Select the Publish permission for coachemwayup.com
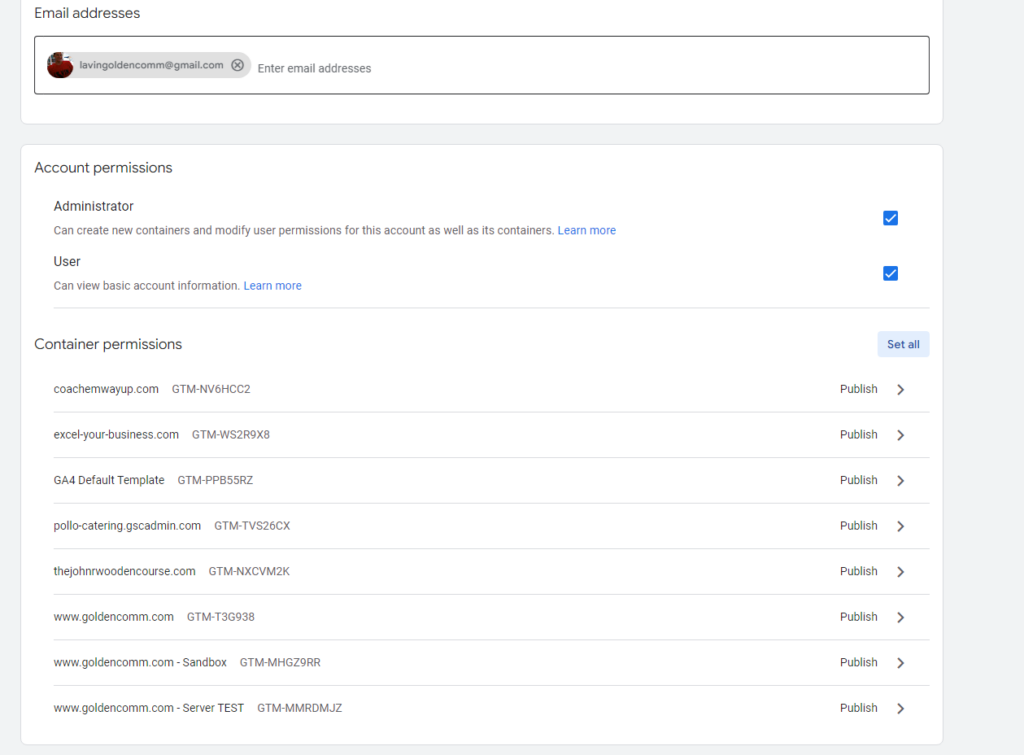Screen dimensions: 1024x755 pos(858,389)
